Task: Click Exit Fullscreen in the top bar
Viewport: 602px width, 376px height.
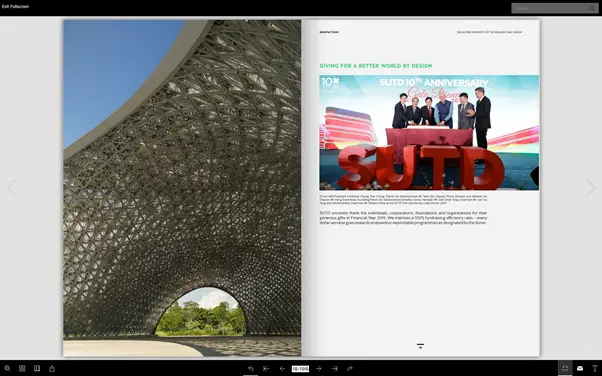Action: tap(15, 7)
